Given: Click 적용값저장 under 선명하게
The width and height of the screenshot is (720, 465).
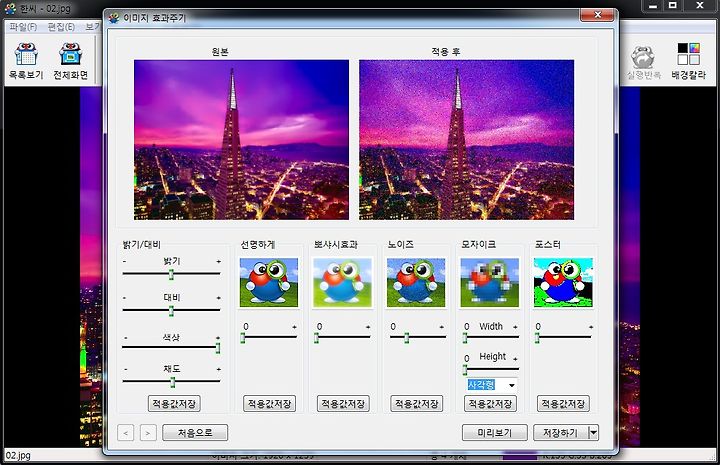Looking at the screenshot, I should 270,403.
